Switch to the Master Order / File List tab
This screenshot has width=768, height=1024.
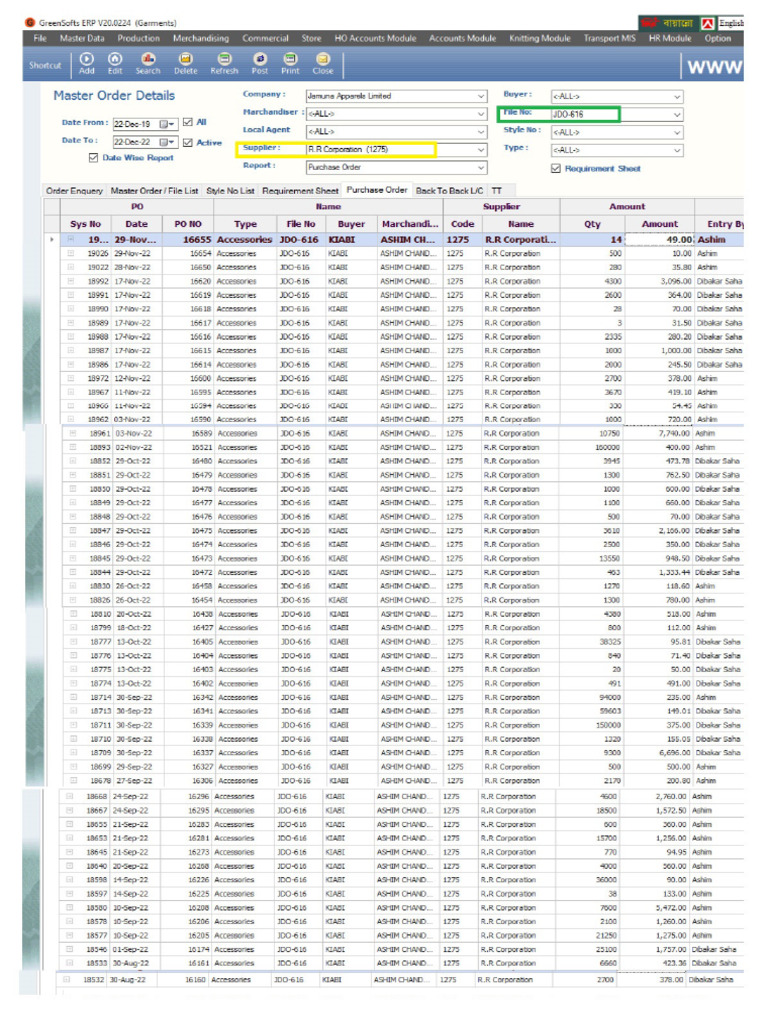(x=154, y=191)
